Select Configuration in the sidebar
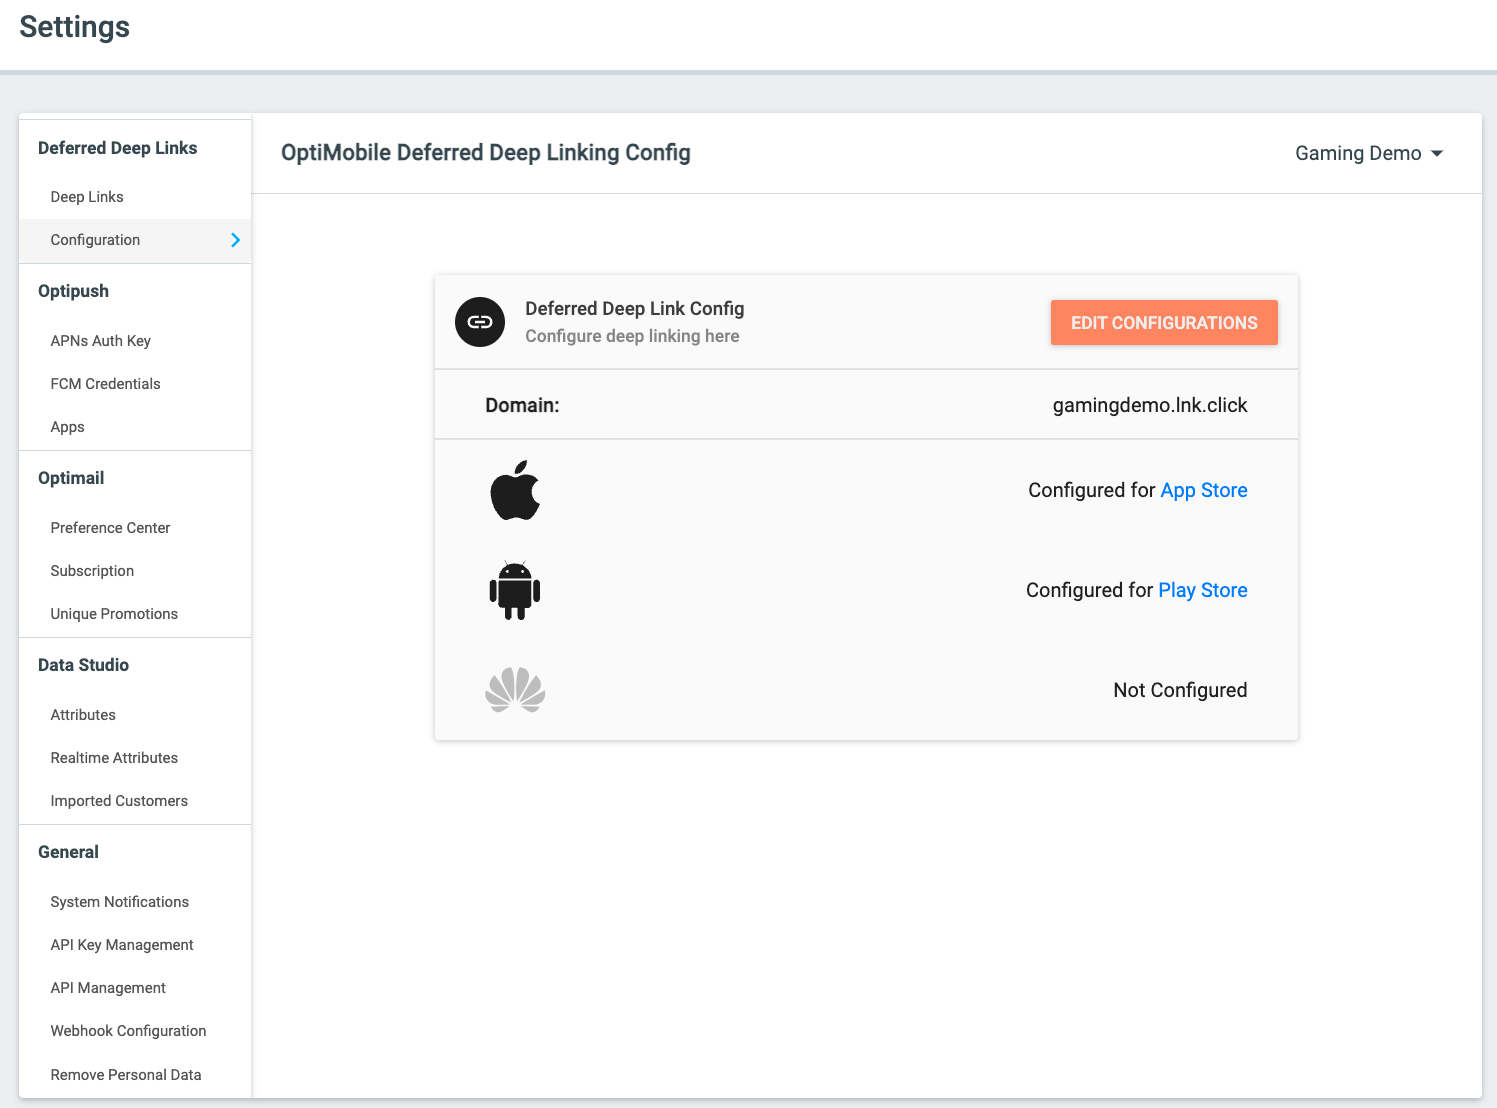1497x1108 pixels. click(x=135, y=240)
